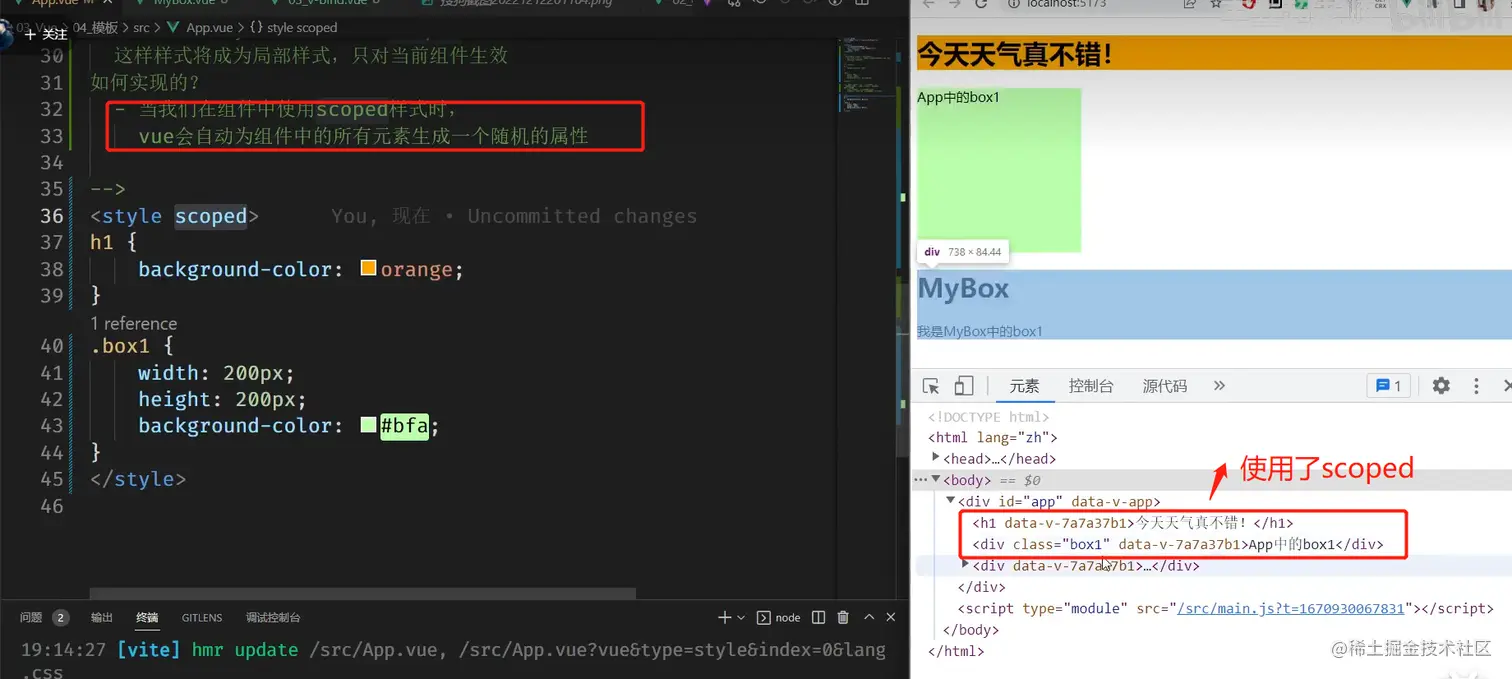Click the site info icon before localhost
The width and height of the screenshot is (1512, 679).
pyautogui.click(x=1012, y=5)
